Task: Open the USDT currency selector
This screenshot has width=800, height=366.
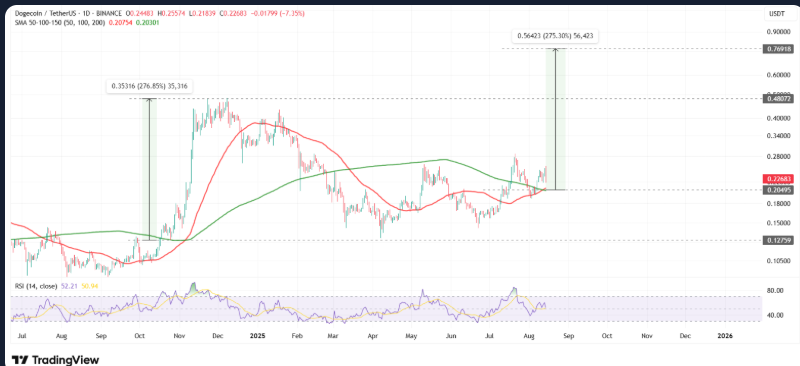Action: click(x=775, y=14)
